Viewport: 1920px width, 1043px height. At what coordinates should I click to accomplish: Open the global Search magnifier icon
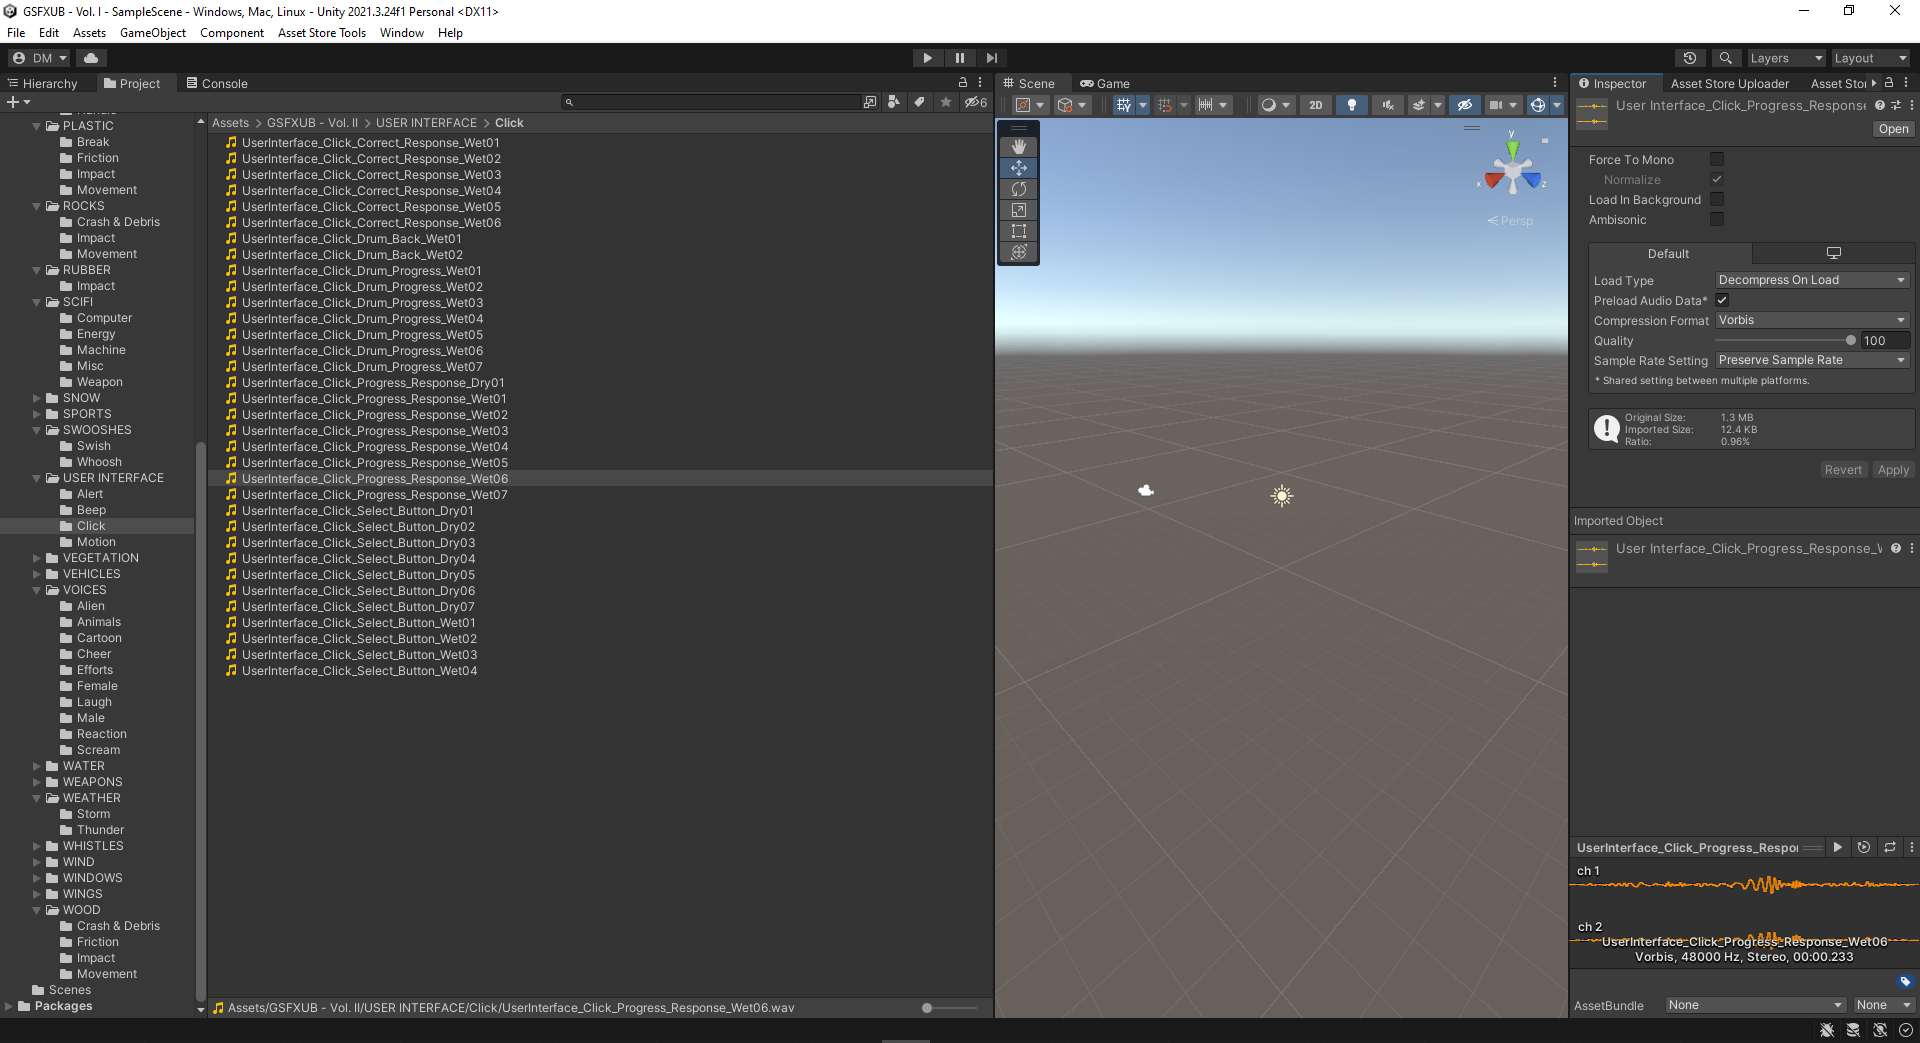coord(1725,58)
